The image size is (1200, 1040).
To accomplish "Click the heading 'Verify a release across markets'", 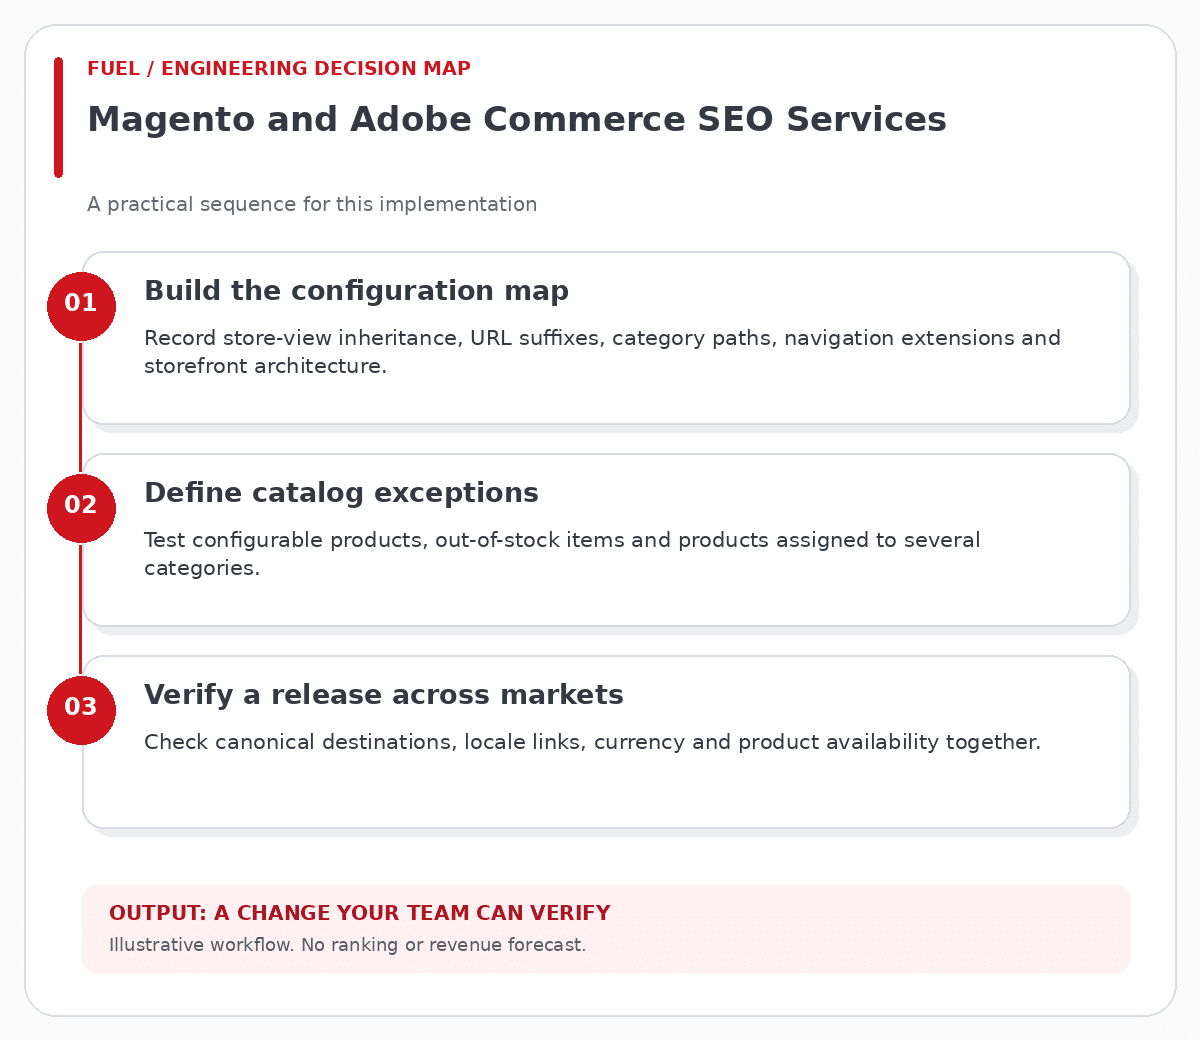I will click(384, 695).
